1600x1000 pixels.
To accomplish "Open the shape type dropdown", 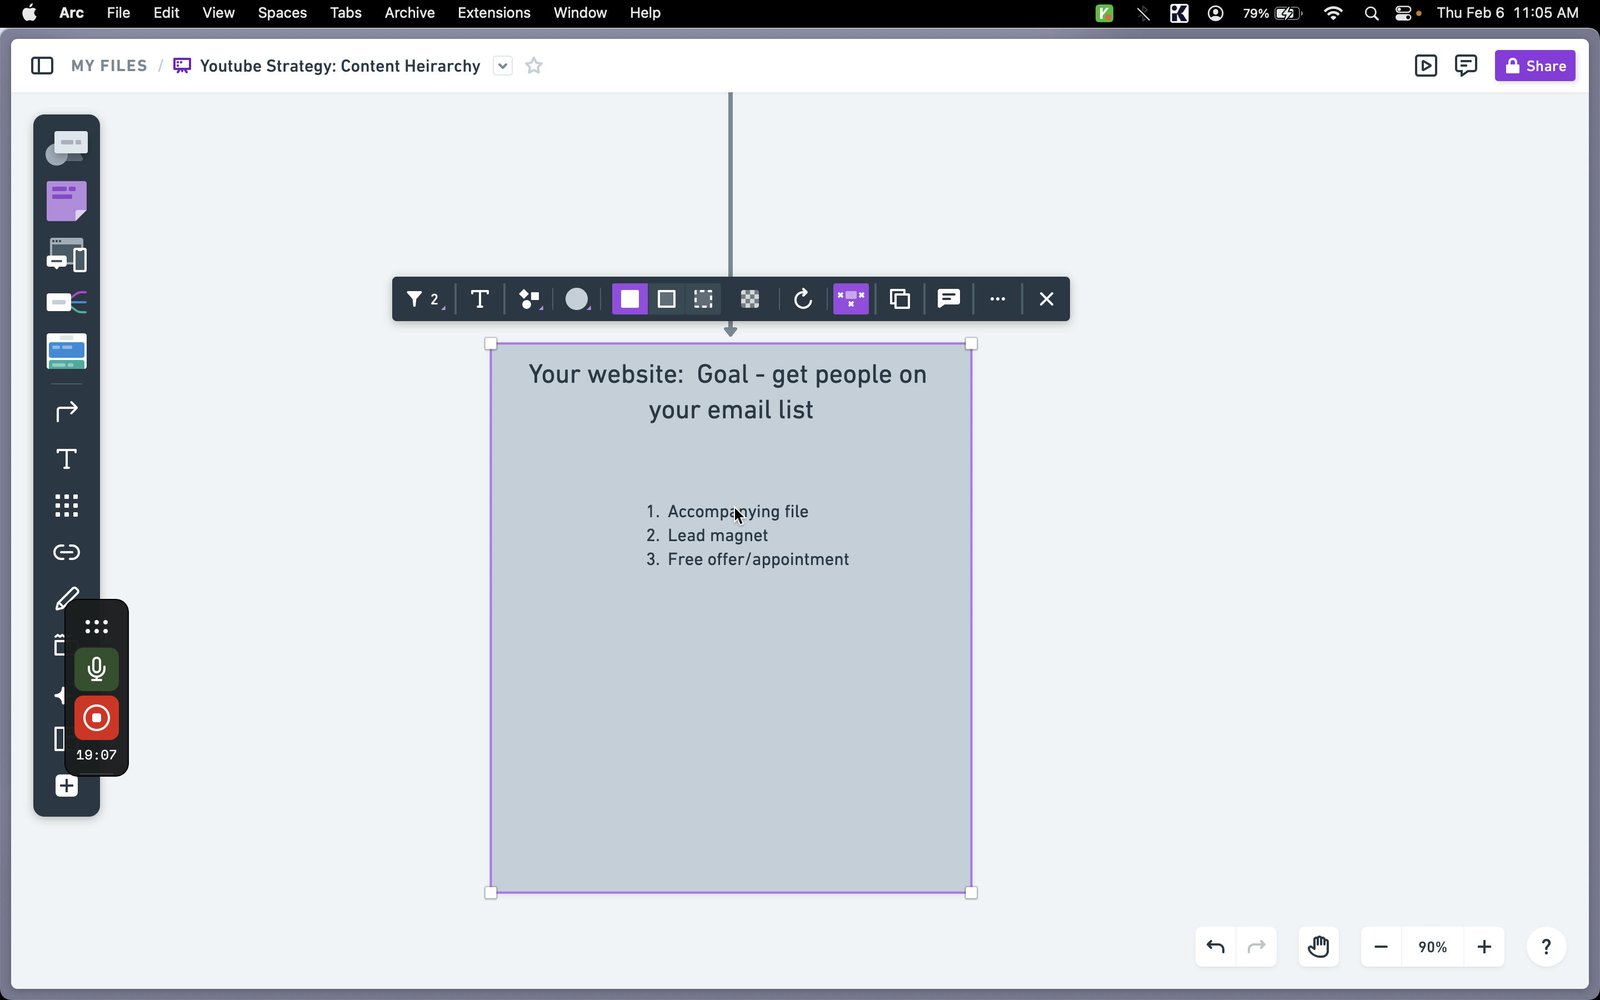I will point(530,299).
